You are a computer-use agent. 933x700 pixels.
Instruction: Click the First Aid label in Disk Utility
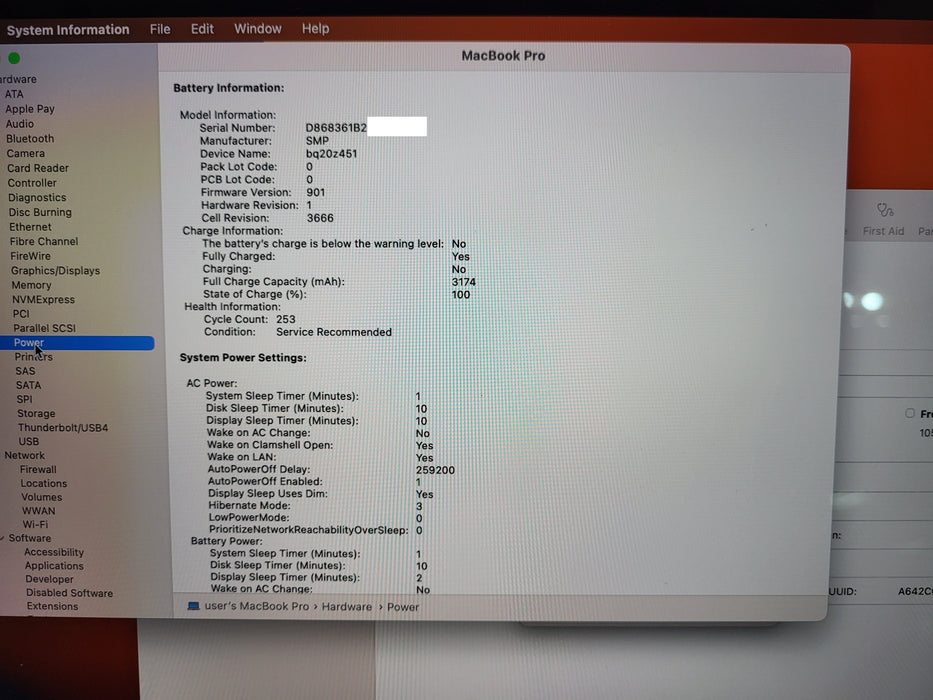883,231
